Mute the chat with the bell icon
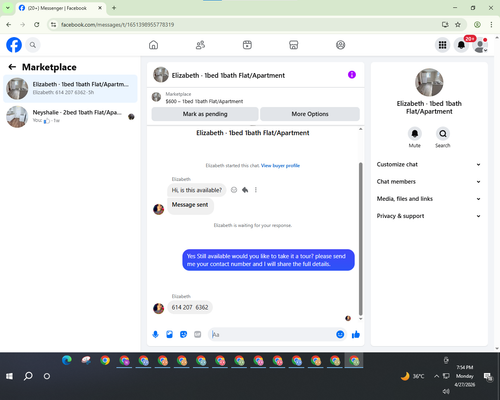Image resolution: width=500 pixels, height=400 pixels. click(x=415, y=134)
